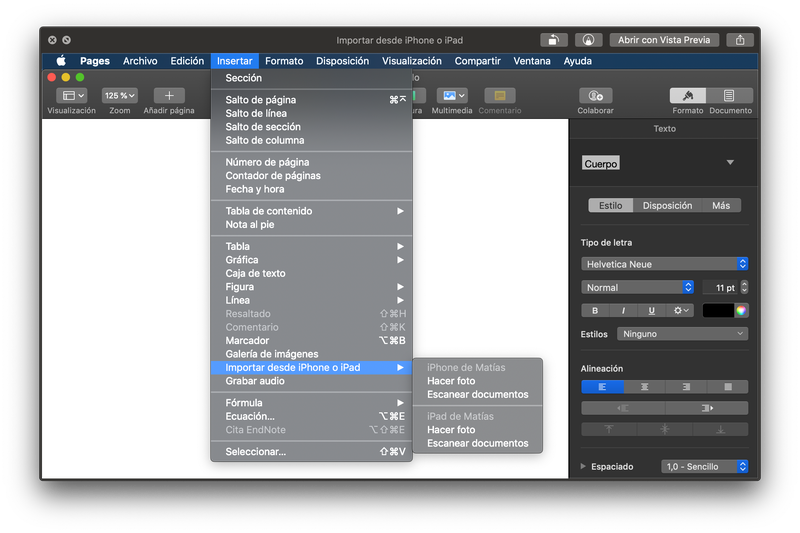Choose Escanear documentos under iPhone de Matías

tap(478, 394)
